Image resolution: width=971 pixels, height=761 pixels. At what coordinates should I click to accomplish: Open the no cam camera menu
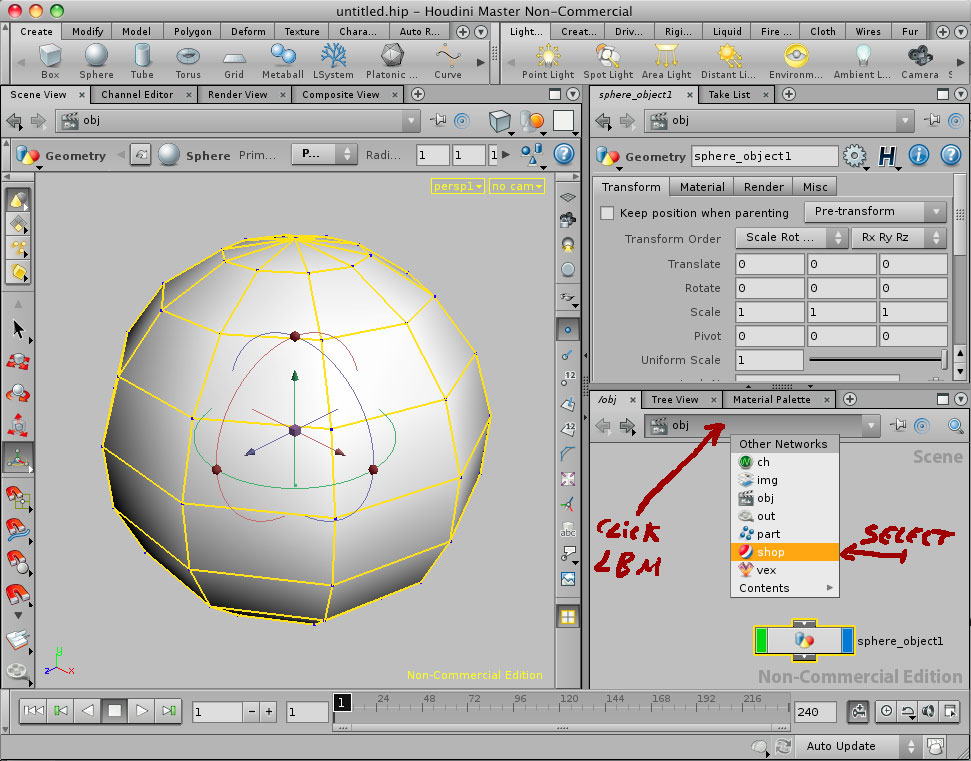[517, 186]
